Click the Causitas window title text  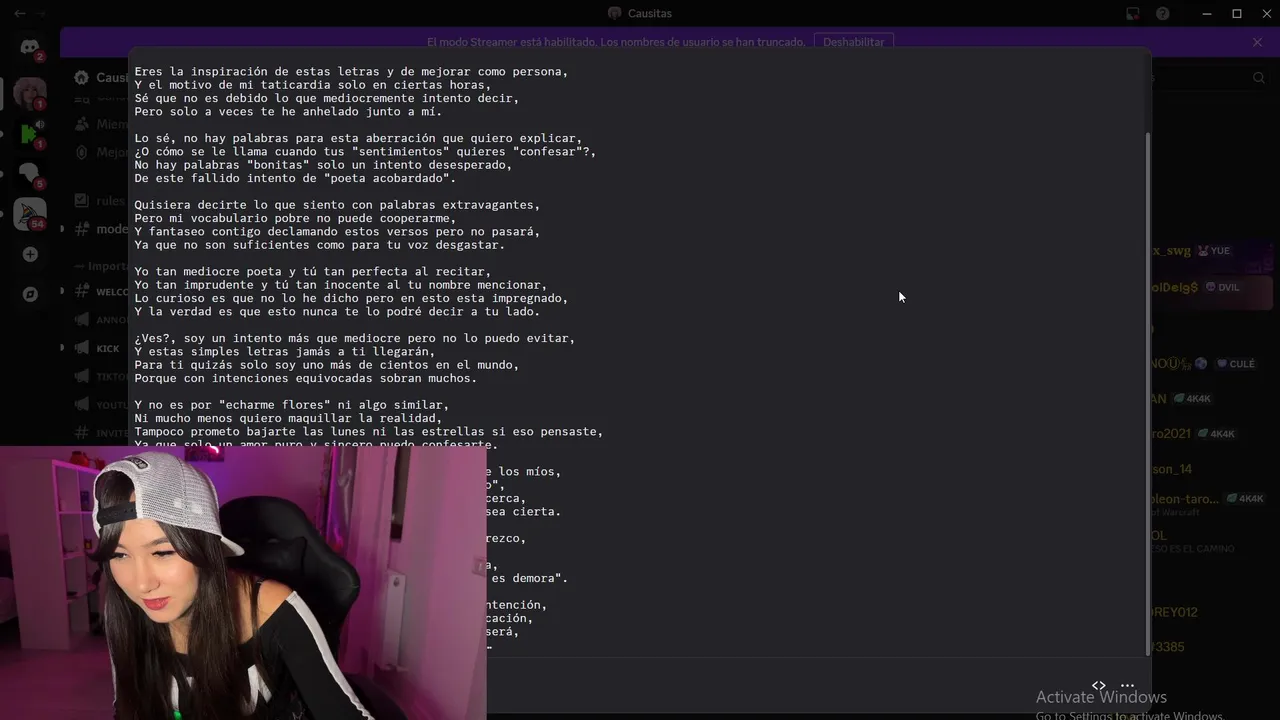650,13
